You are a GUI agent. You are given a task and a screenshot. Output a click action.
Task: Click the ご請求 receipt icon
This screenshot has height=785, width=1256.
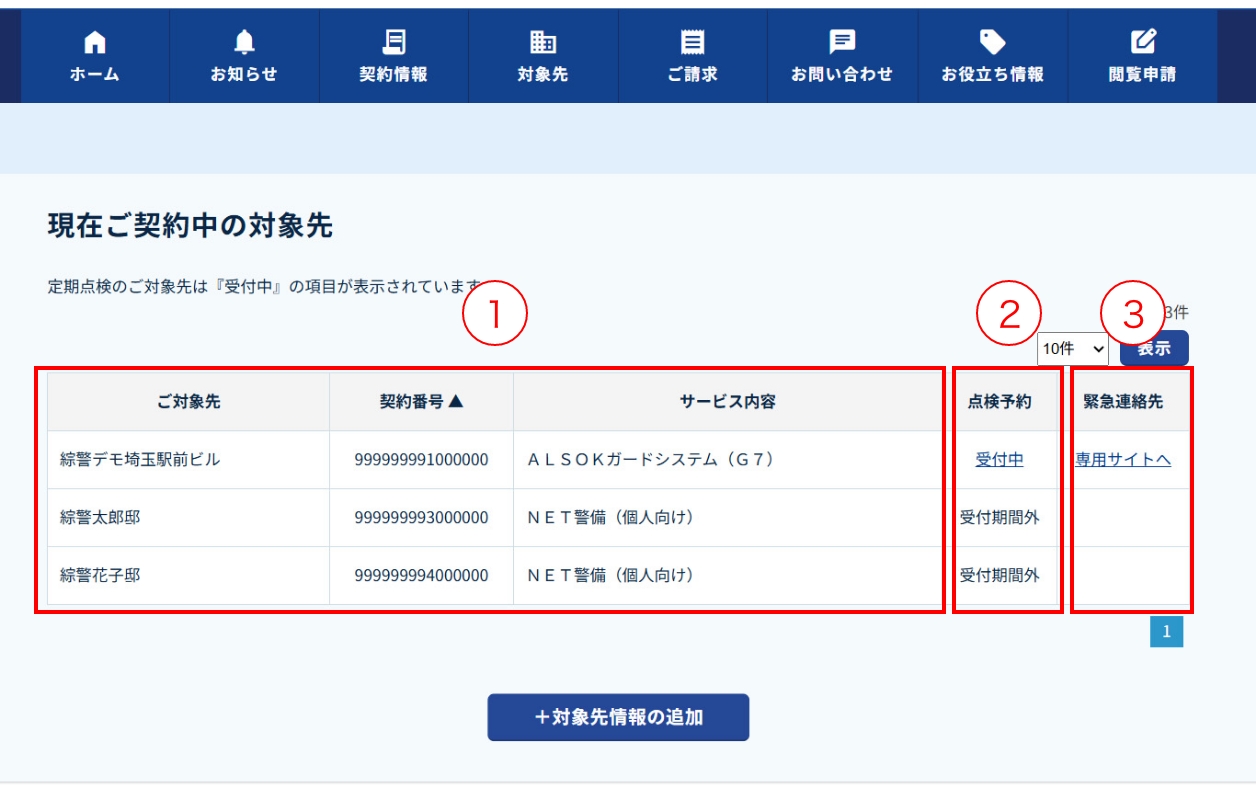tap(693, 42)
